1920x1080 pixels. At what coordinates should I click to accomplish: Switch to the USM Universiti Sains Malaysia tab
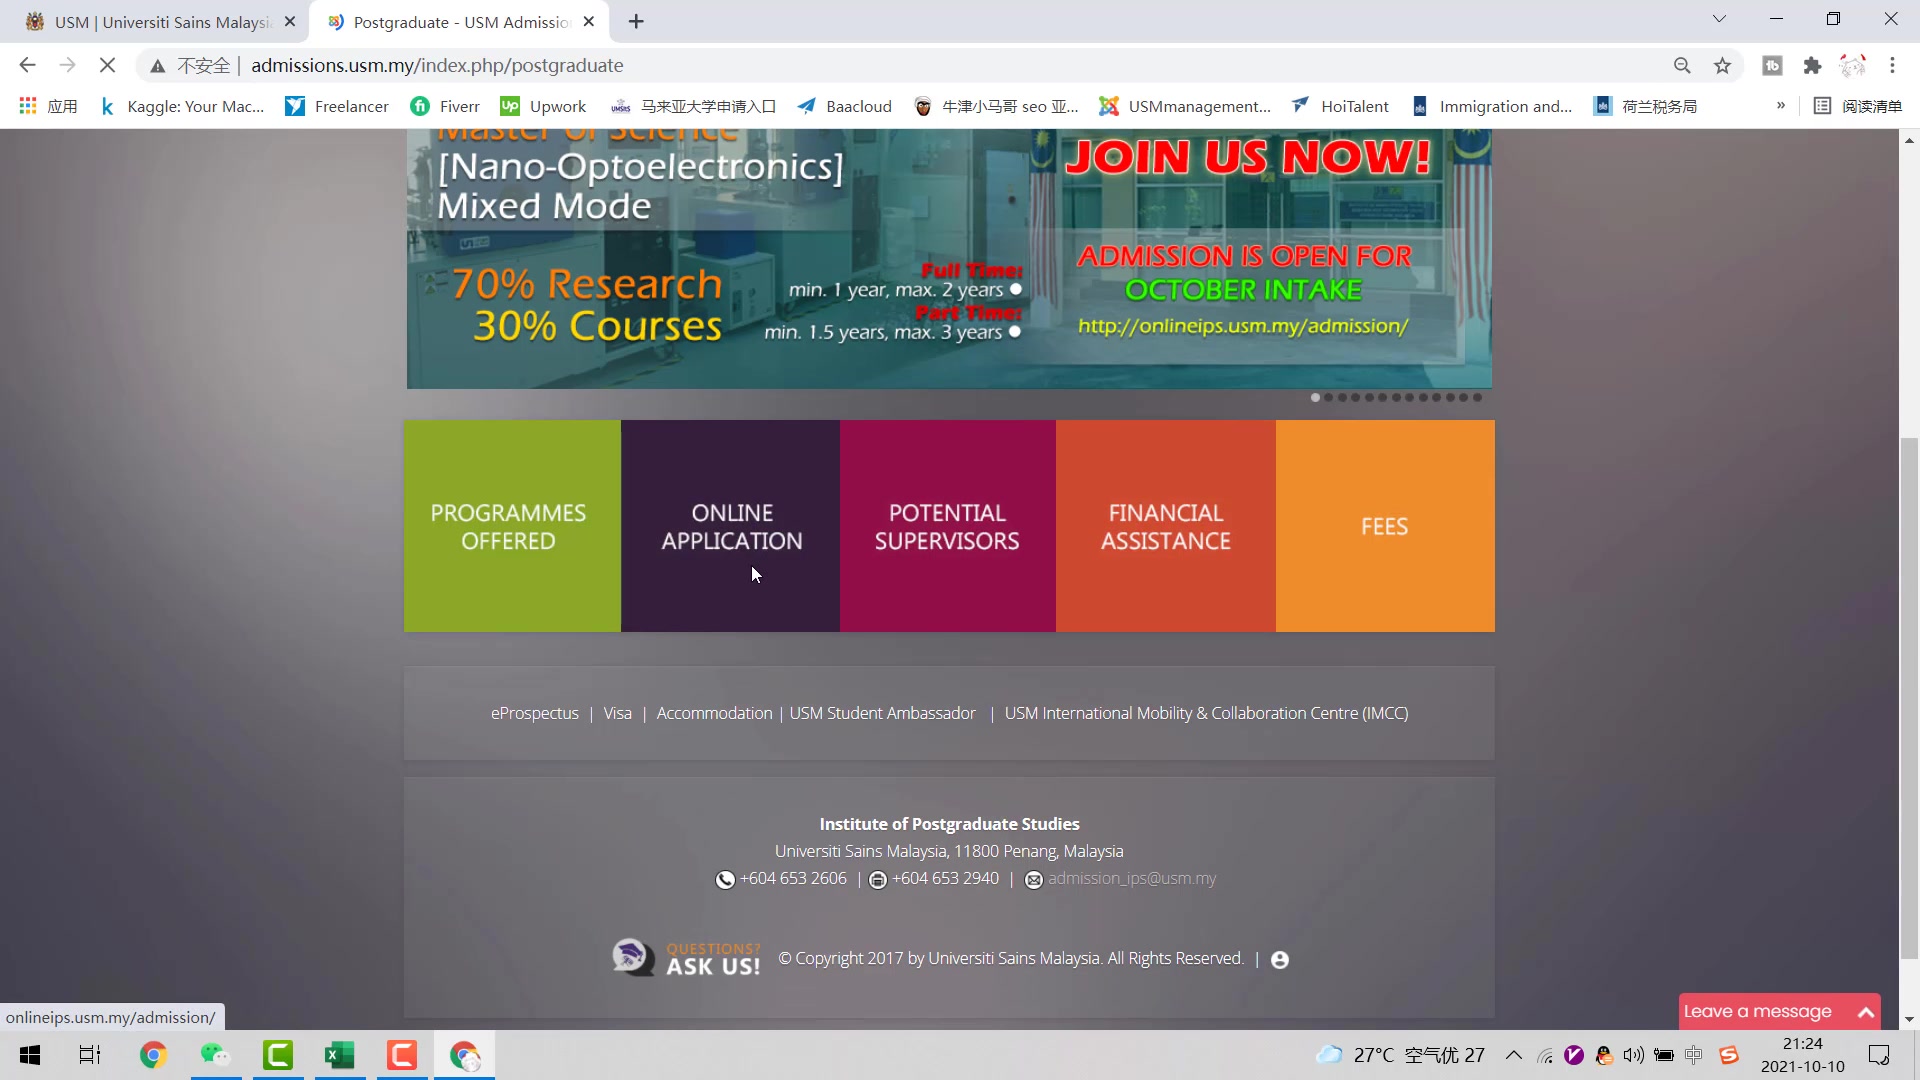coord(160,22)
